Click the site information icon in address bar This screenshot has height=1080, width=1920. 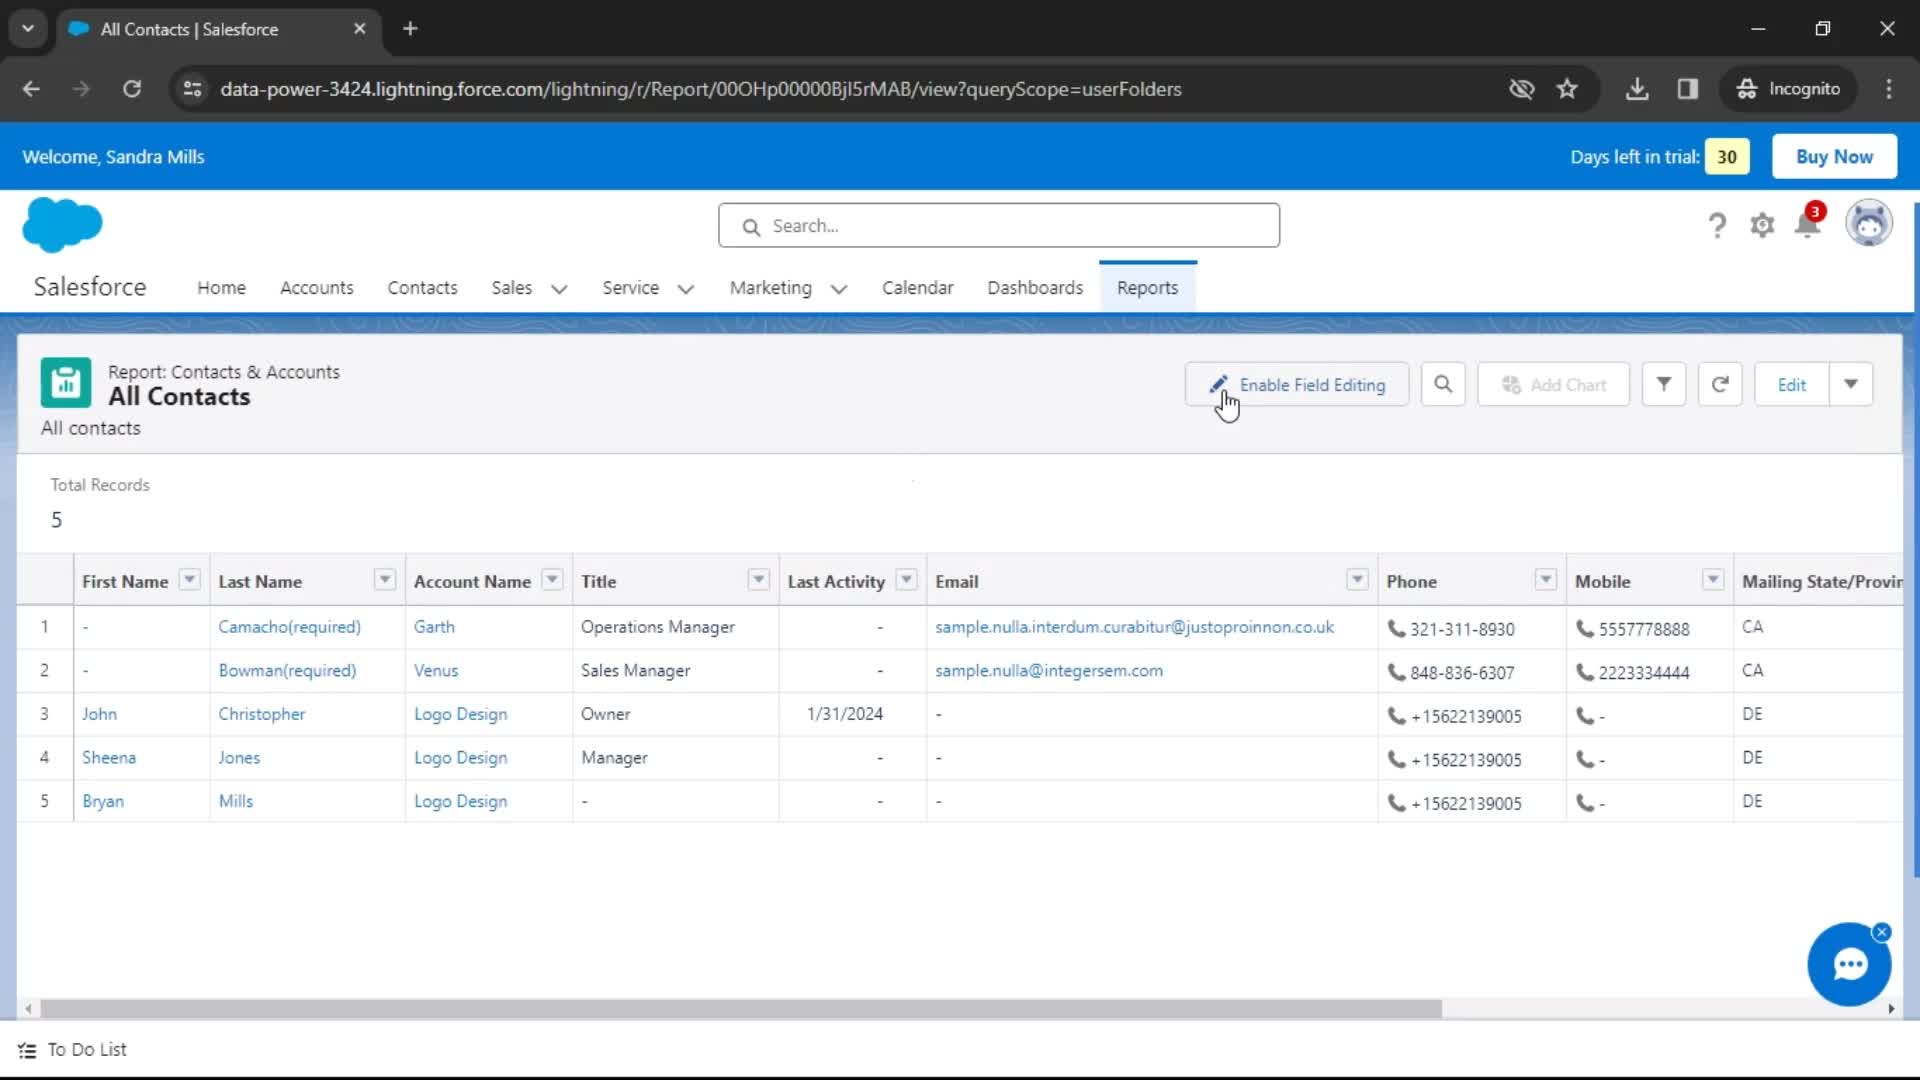[192, 89]
